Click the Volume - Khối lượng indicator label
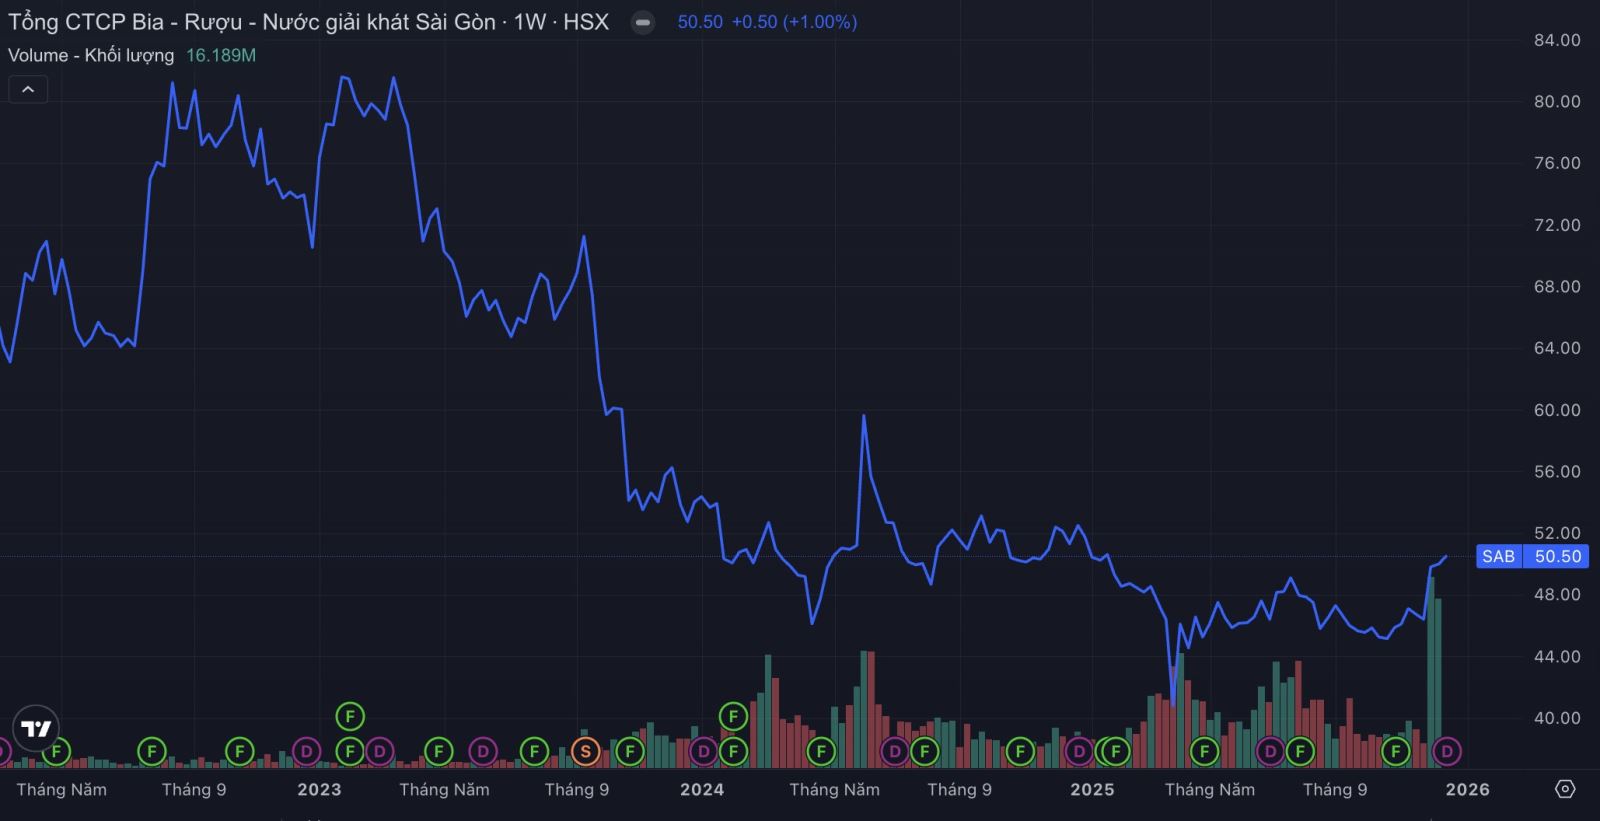Viewport: 1600px width, 821px height. [91, 55]
